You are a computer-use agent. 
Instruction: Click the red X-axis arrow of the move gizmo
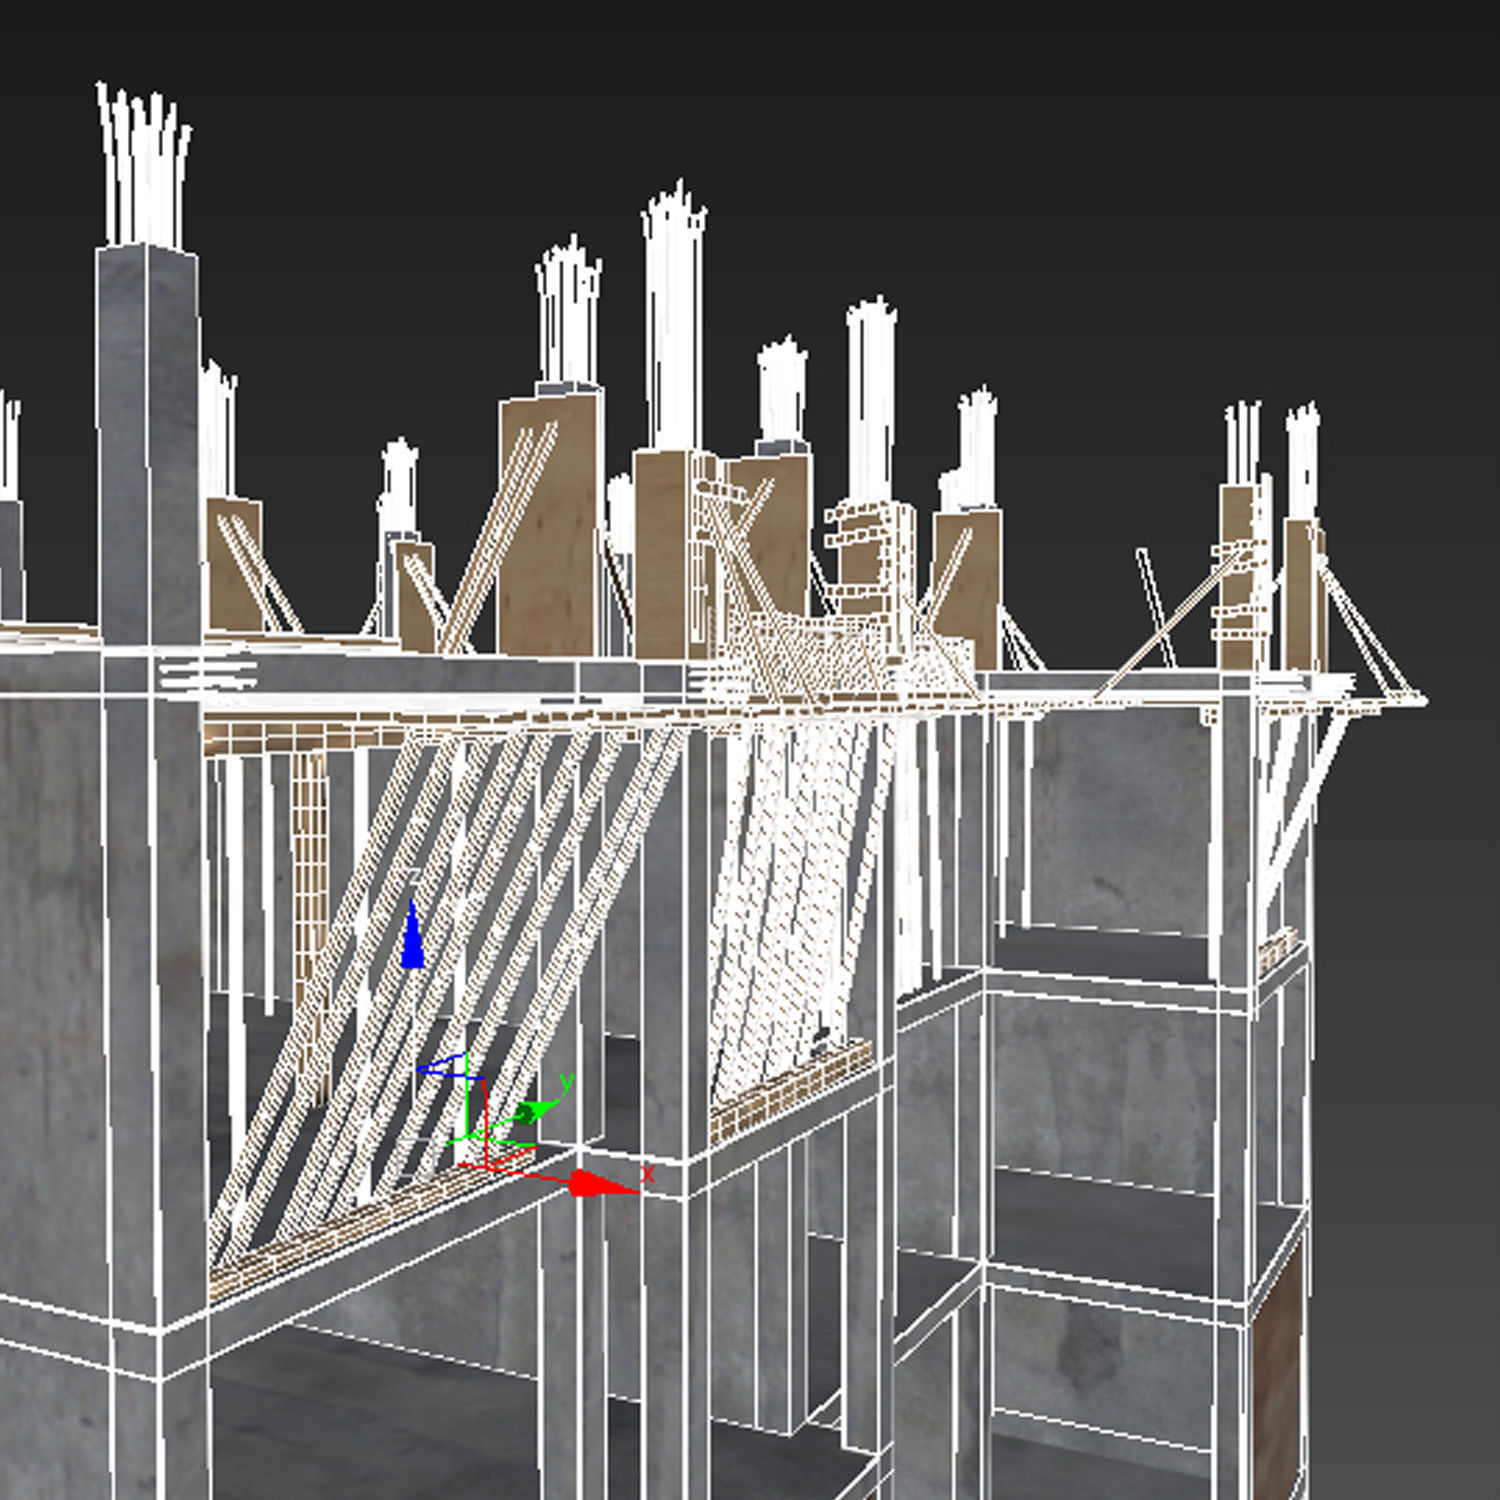[x=603, y=1185]
